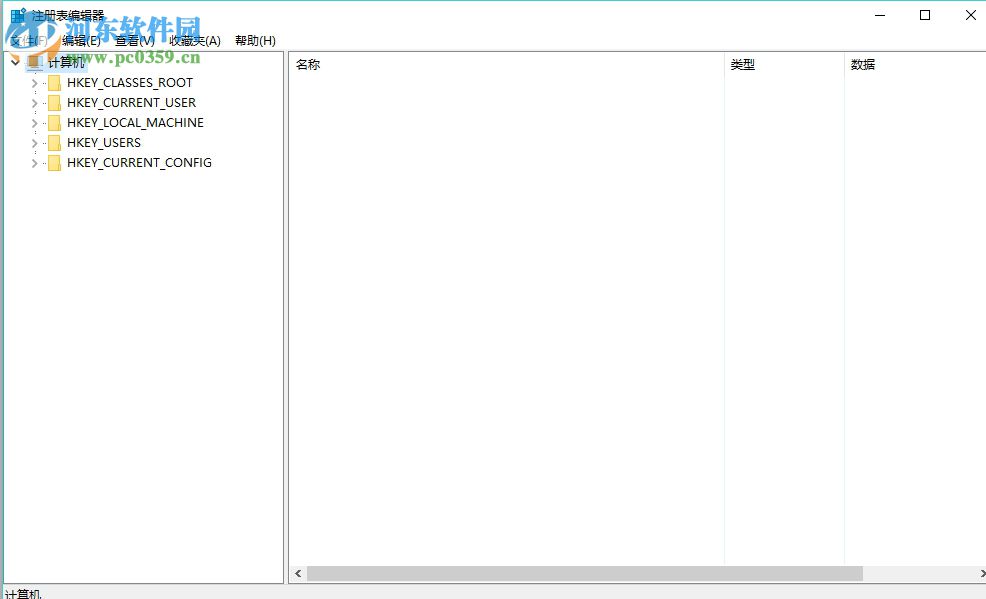Select the HKEY_USERS folder icon
The width and height of the screenshot is (986, 599).
[54, 143]
